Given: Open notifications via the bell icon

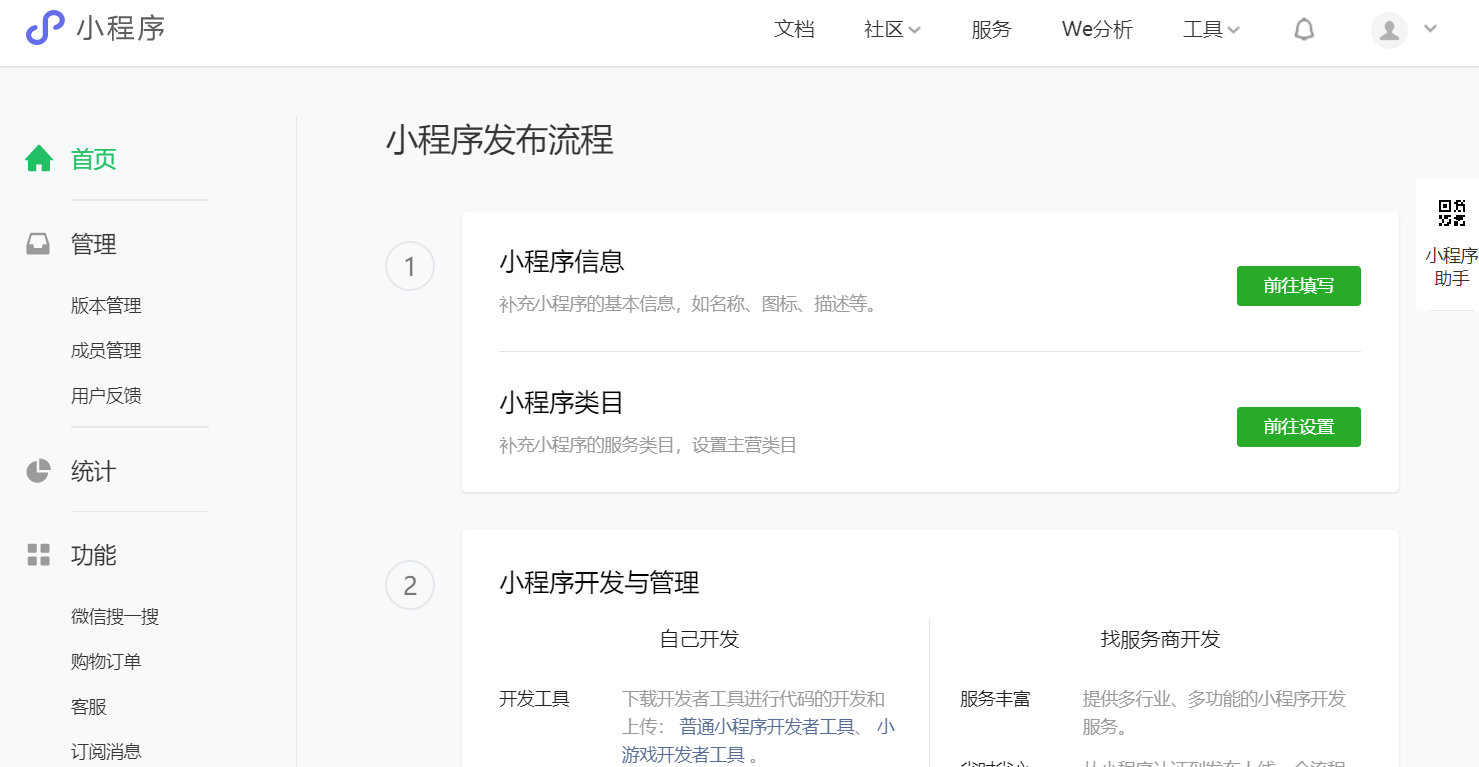Looking at the screenshot, I should 1304,30.
